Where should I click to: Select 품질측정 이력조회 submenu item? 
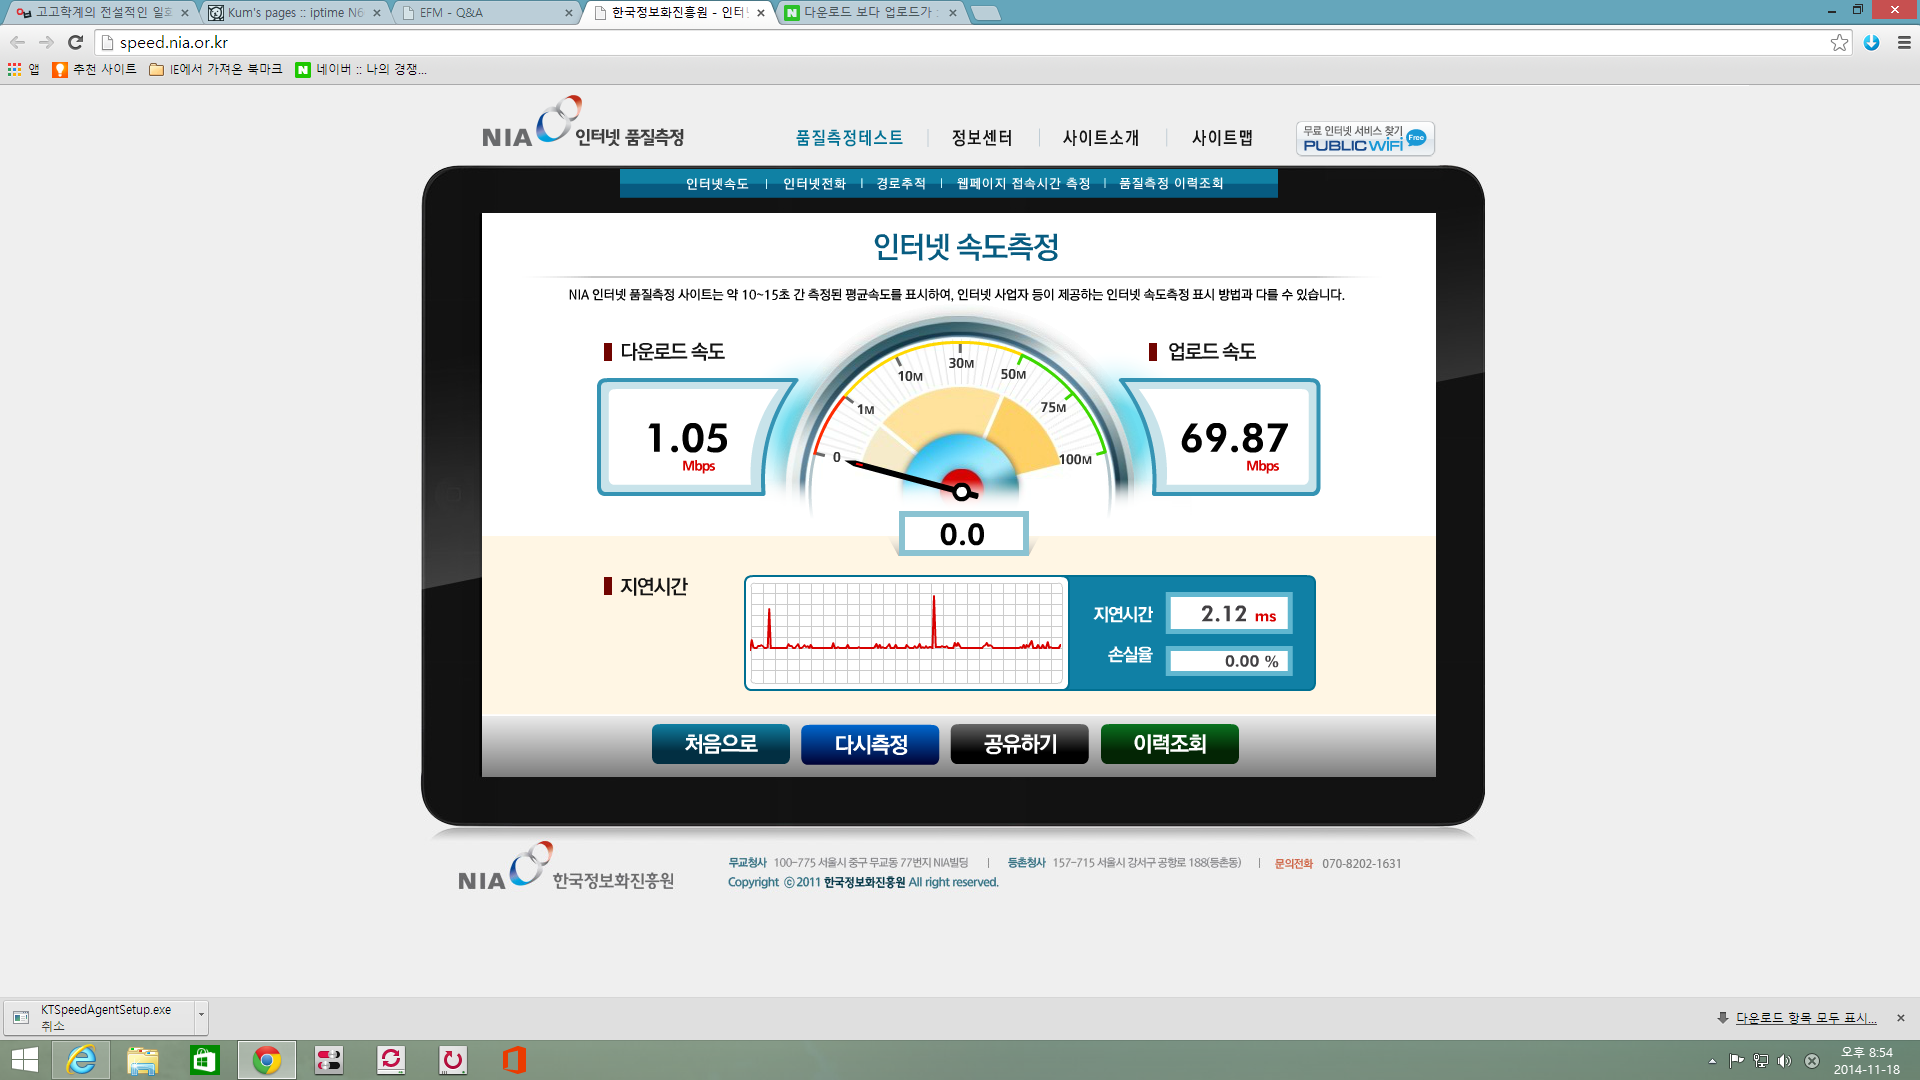pos(1171,184)
